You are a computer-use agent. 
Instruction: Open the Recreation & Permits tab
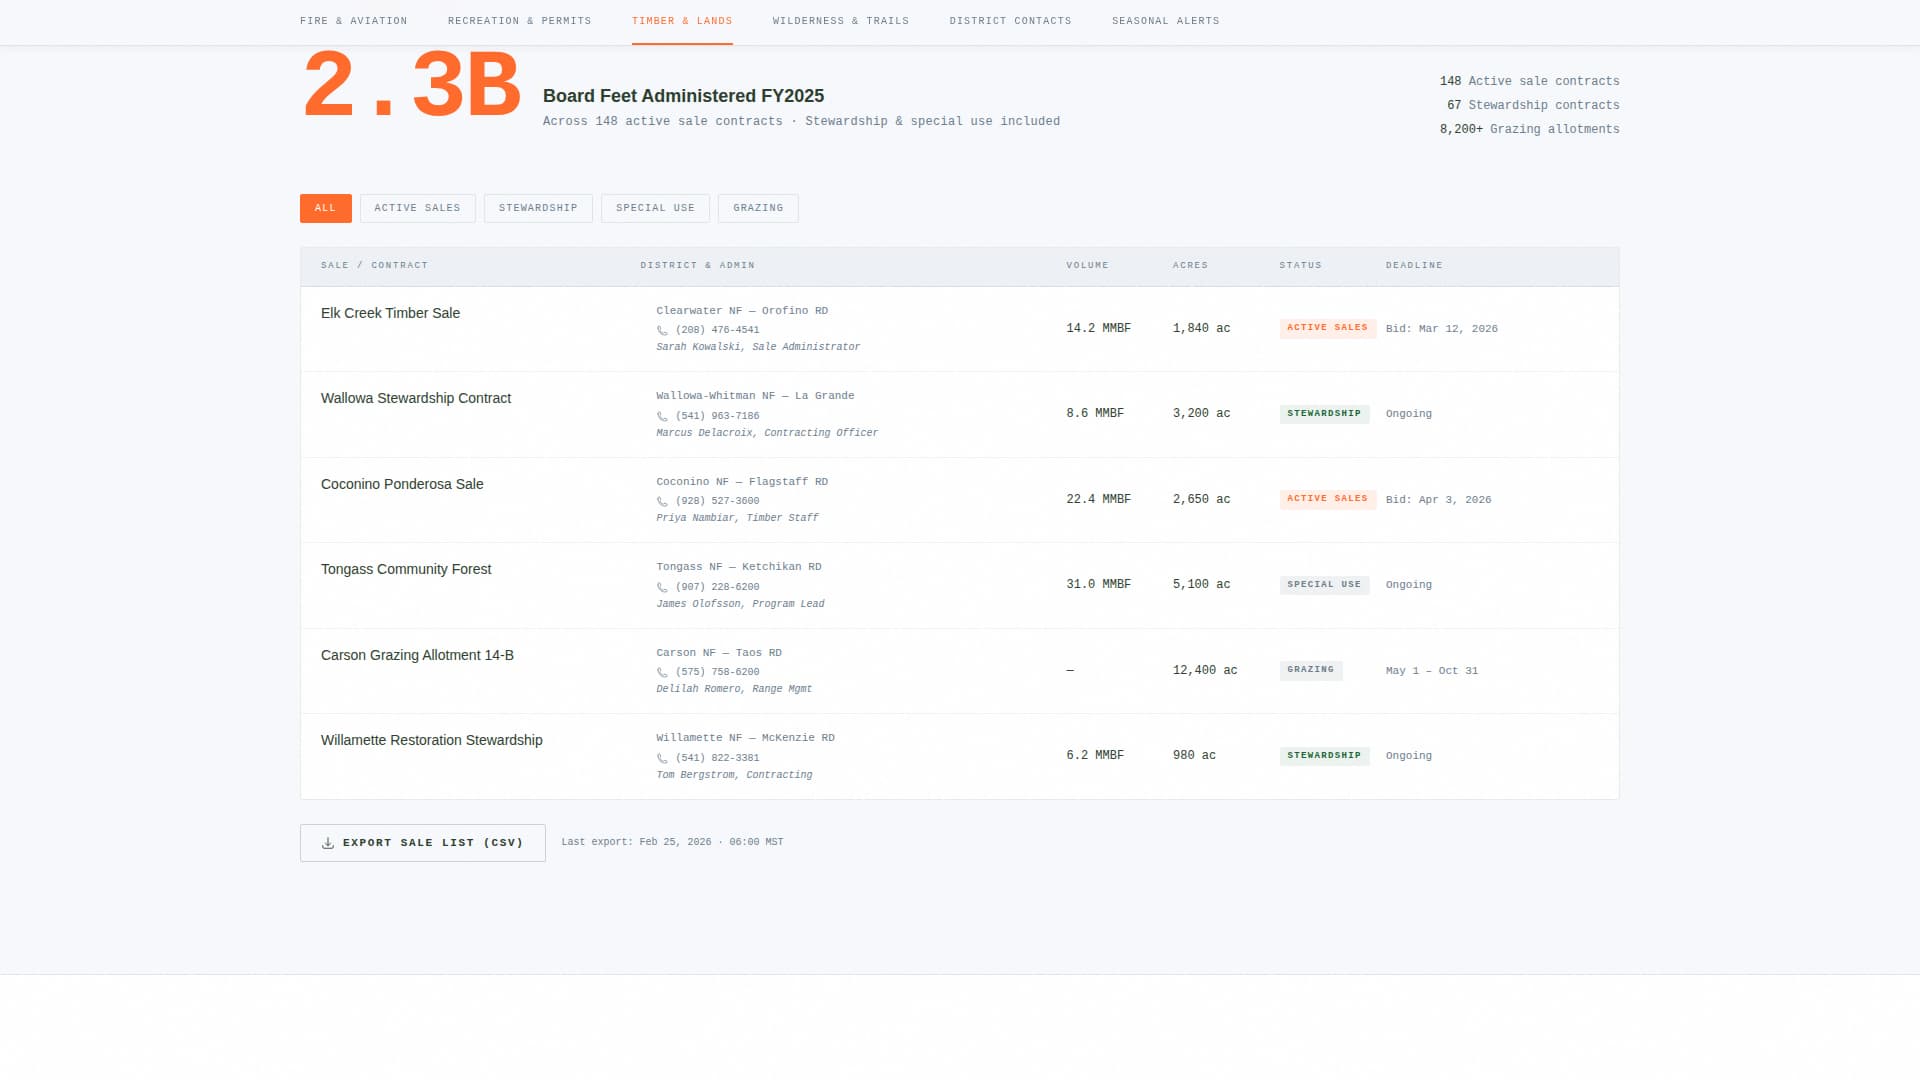pos(519,21)
